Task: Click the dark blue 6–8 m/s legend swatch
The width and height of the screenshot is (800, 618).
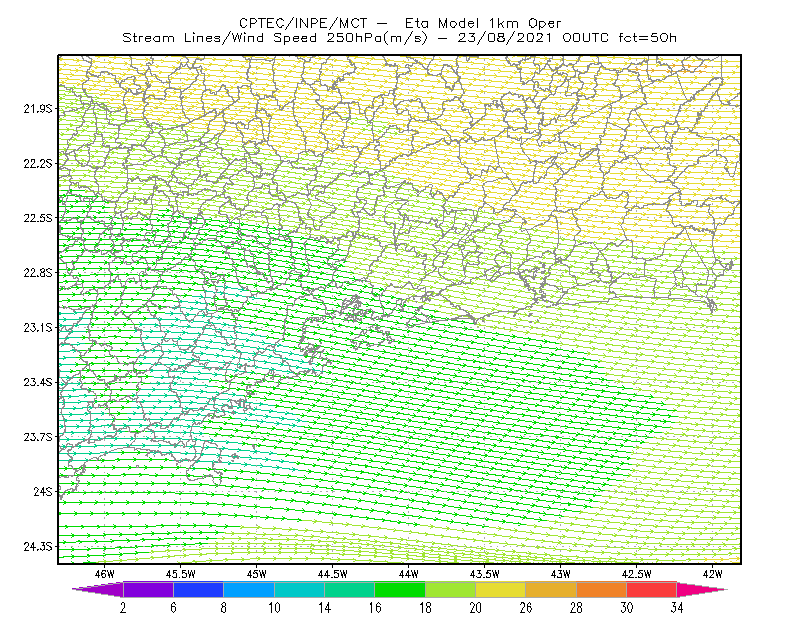Action: 198,589
